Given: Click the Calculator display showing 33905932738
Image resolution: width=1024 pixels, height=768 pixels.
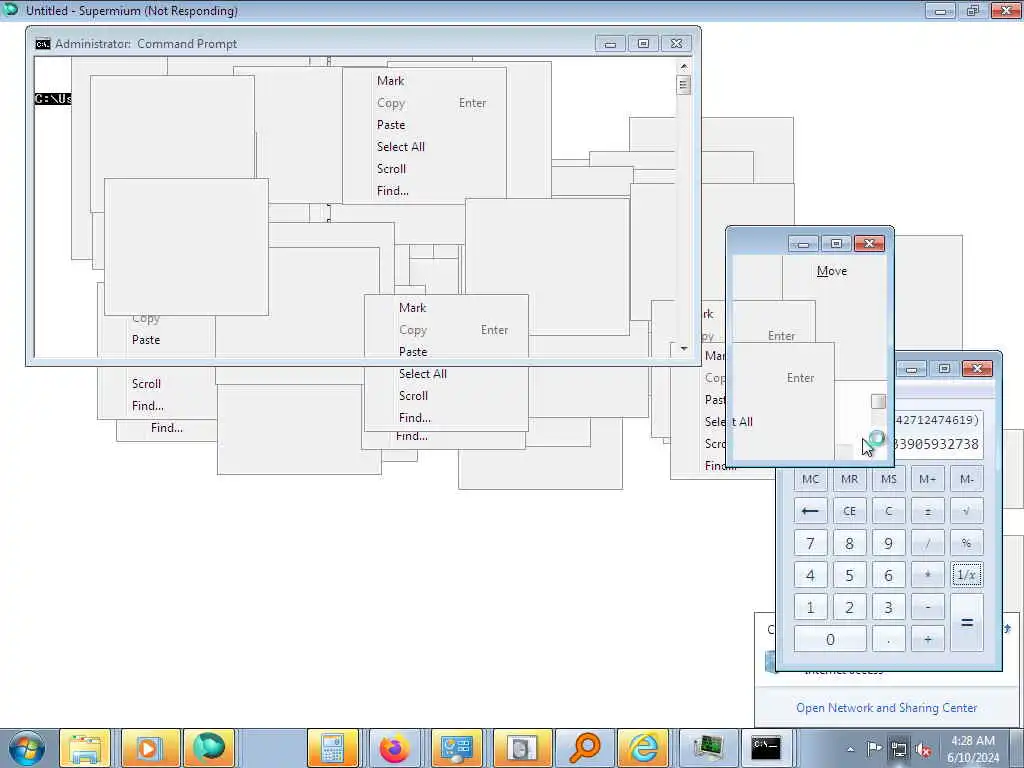Looking at the screenshot, I should (938, 433).
